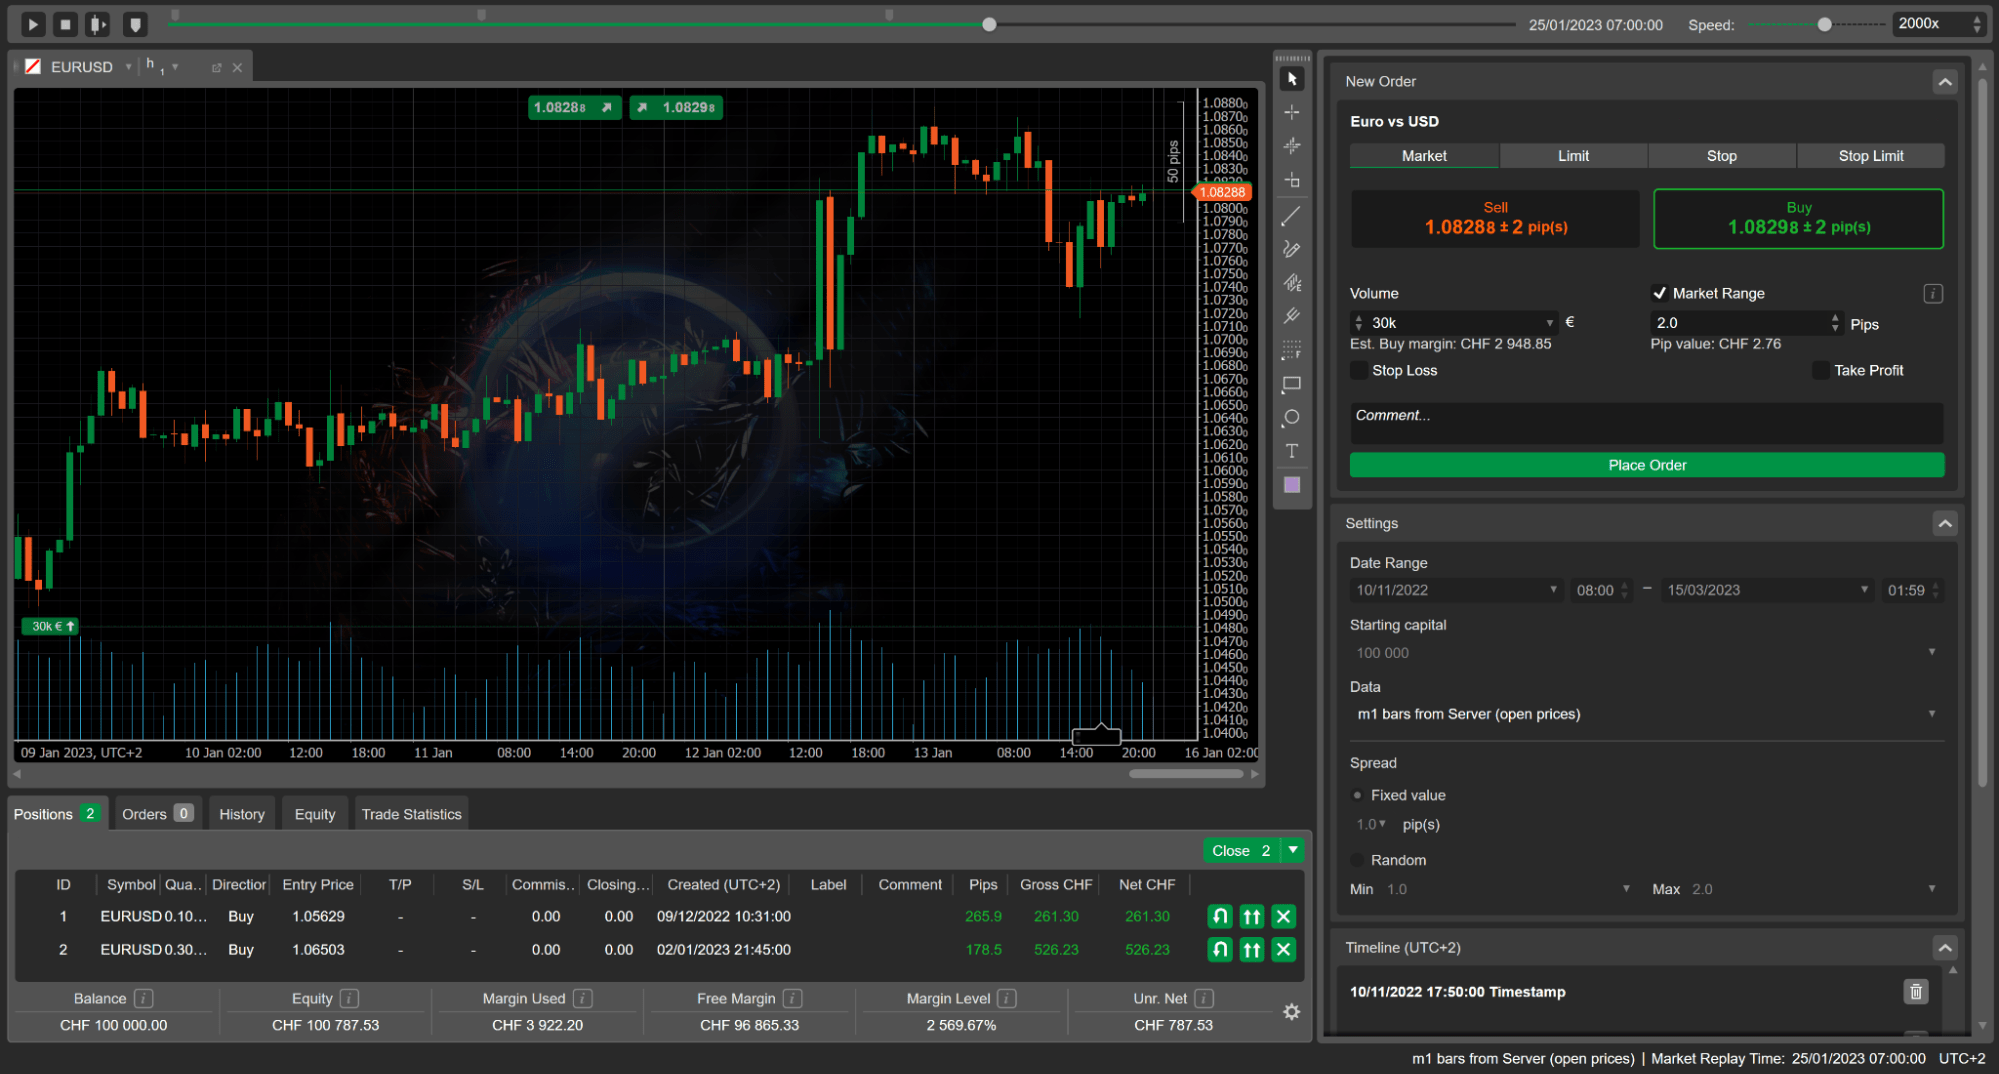The height and width of the screenshot is (1074, 1999).
Task: Click the sell price 1.08288 chart button
Action: (x=574, y=107)
